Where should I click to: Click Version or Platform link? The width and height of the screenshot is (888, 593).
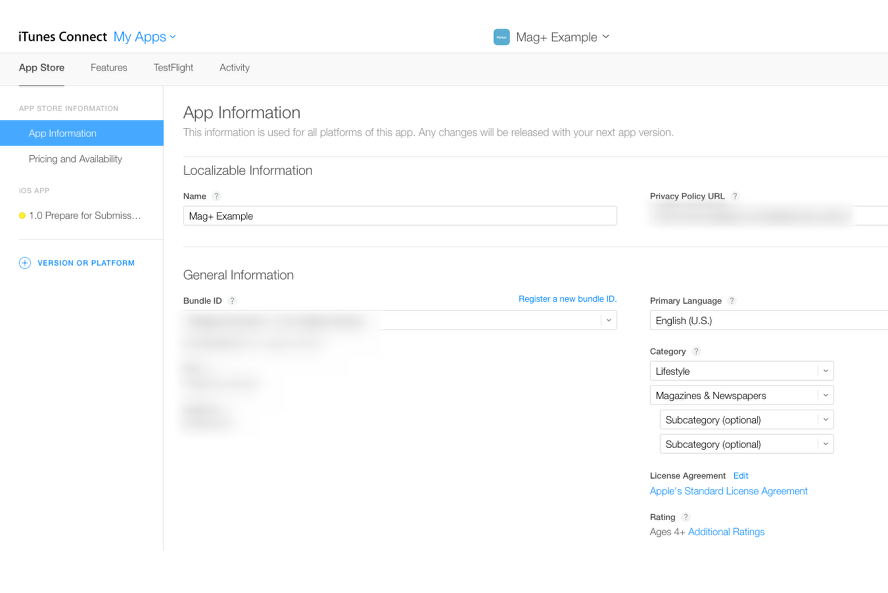click(86, 263)
